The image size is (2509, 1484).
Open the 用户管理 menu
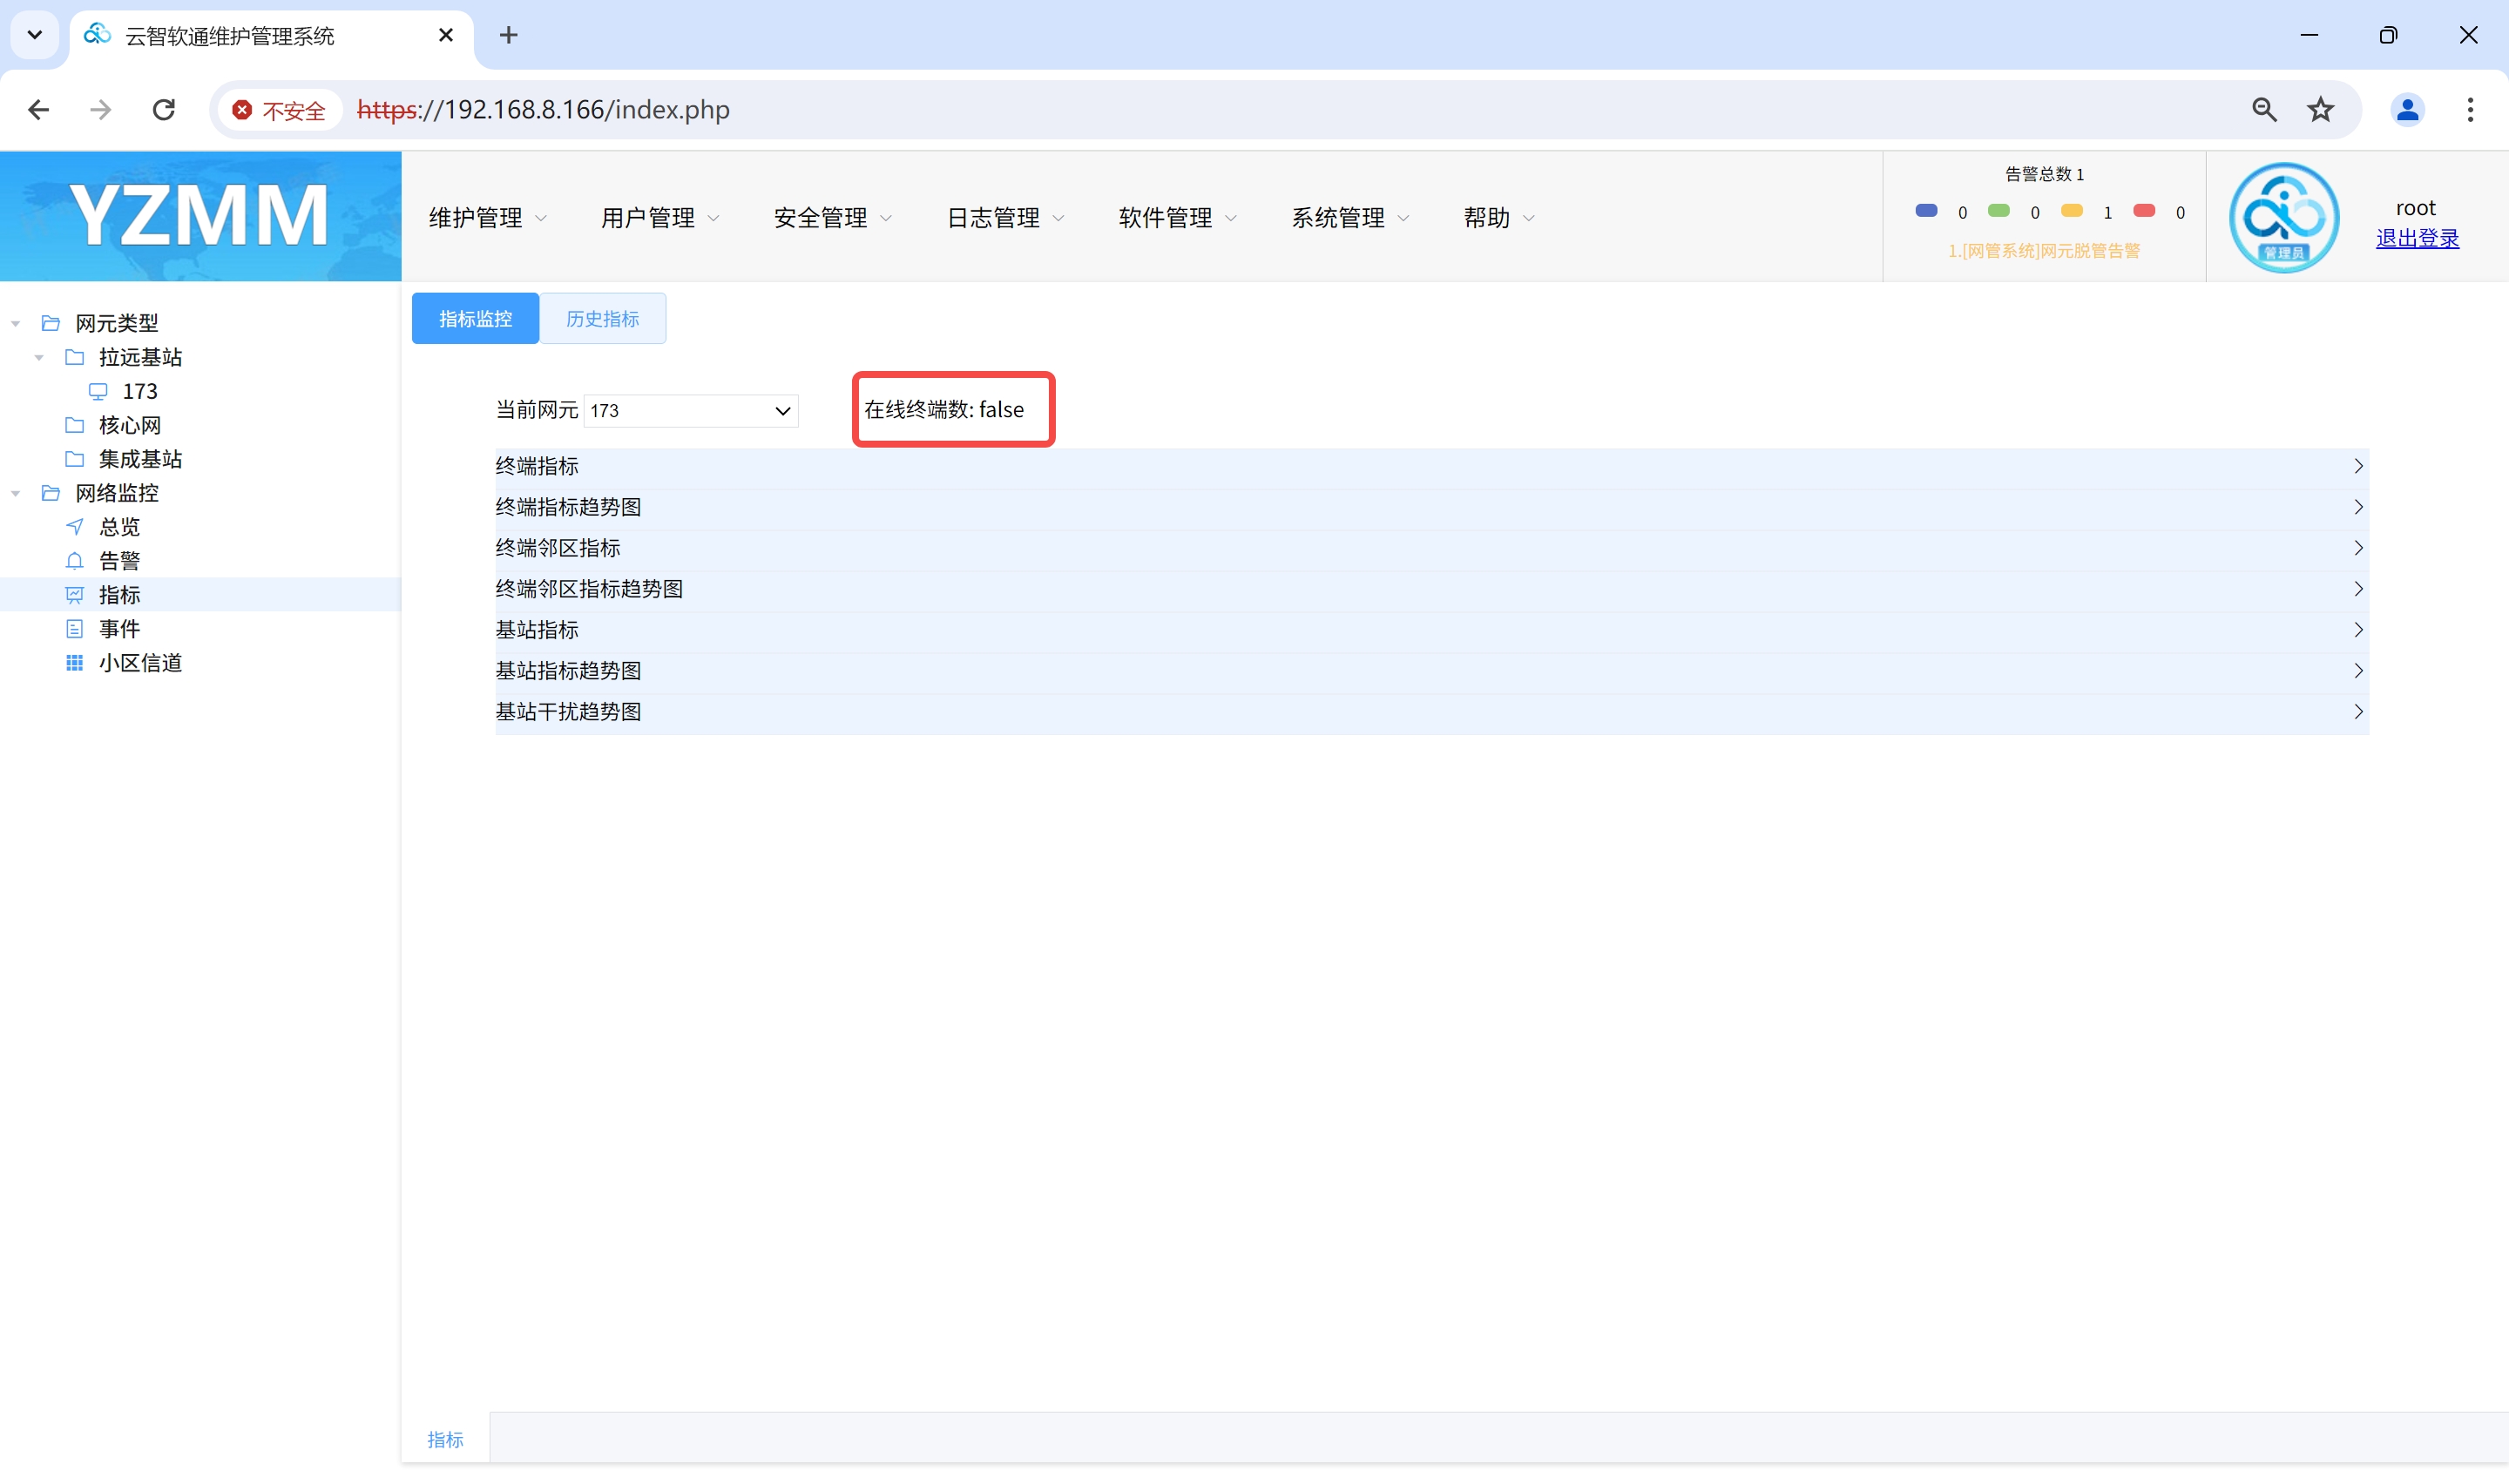(x=660, y=217)
